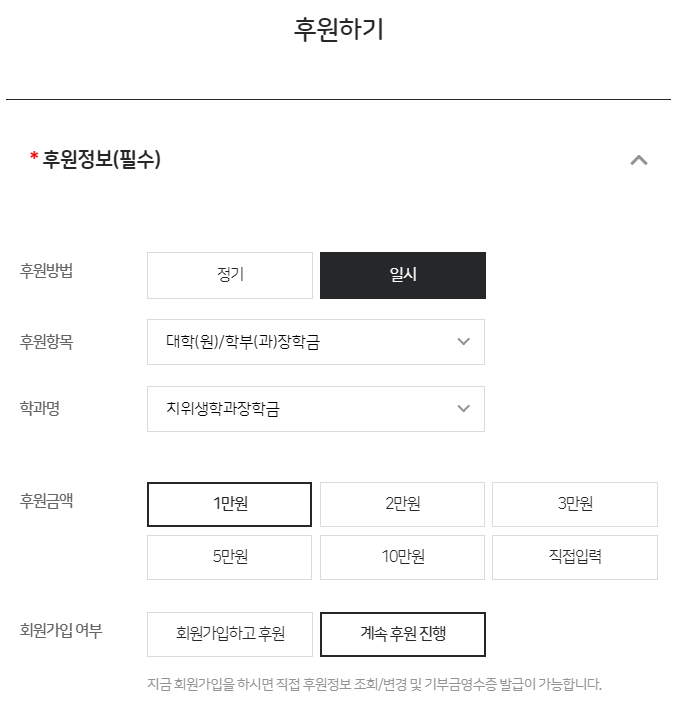
Task: Select 직접입력 to enter custom amount
Action: pos(575,557)
